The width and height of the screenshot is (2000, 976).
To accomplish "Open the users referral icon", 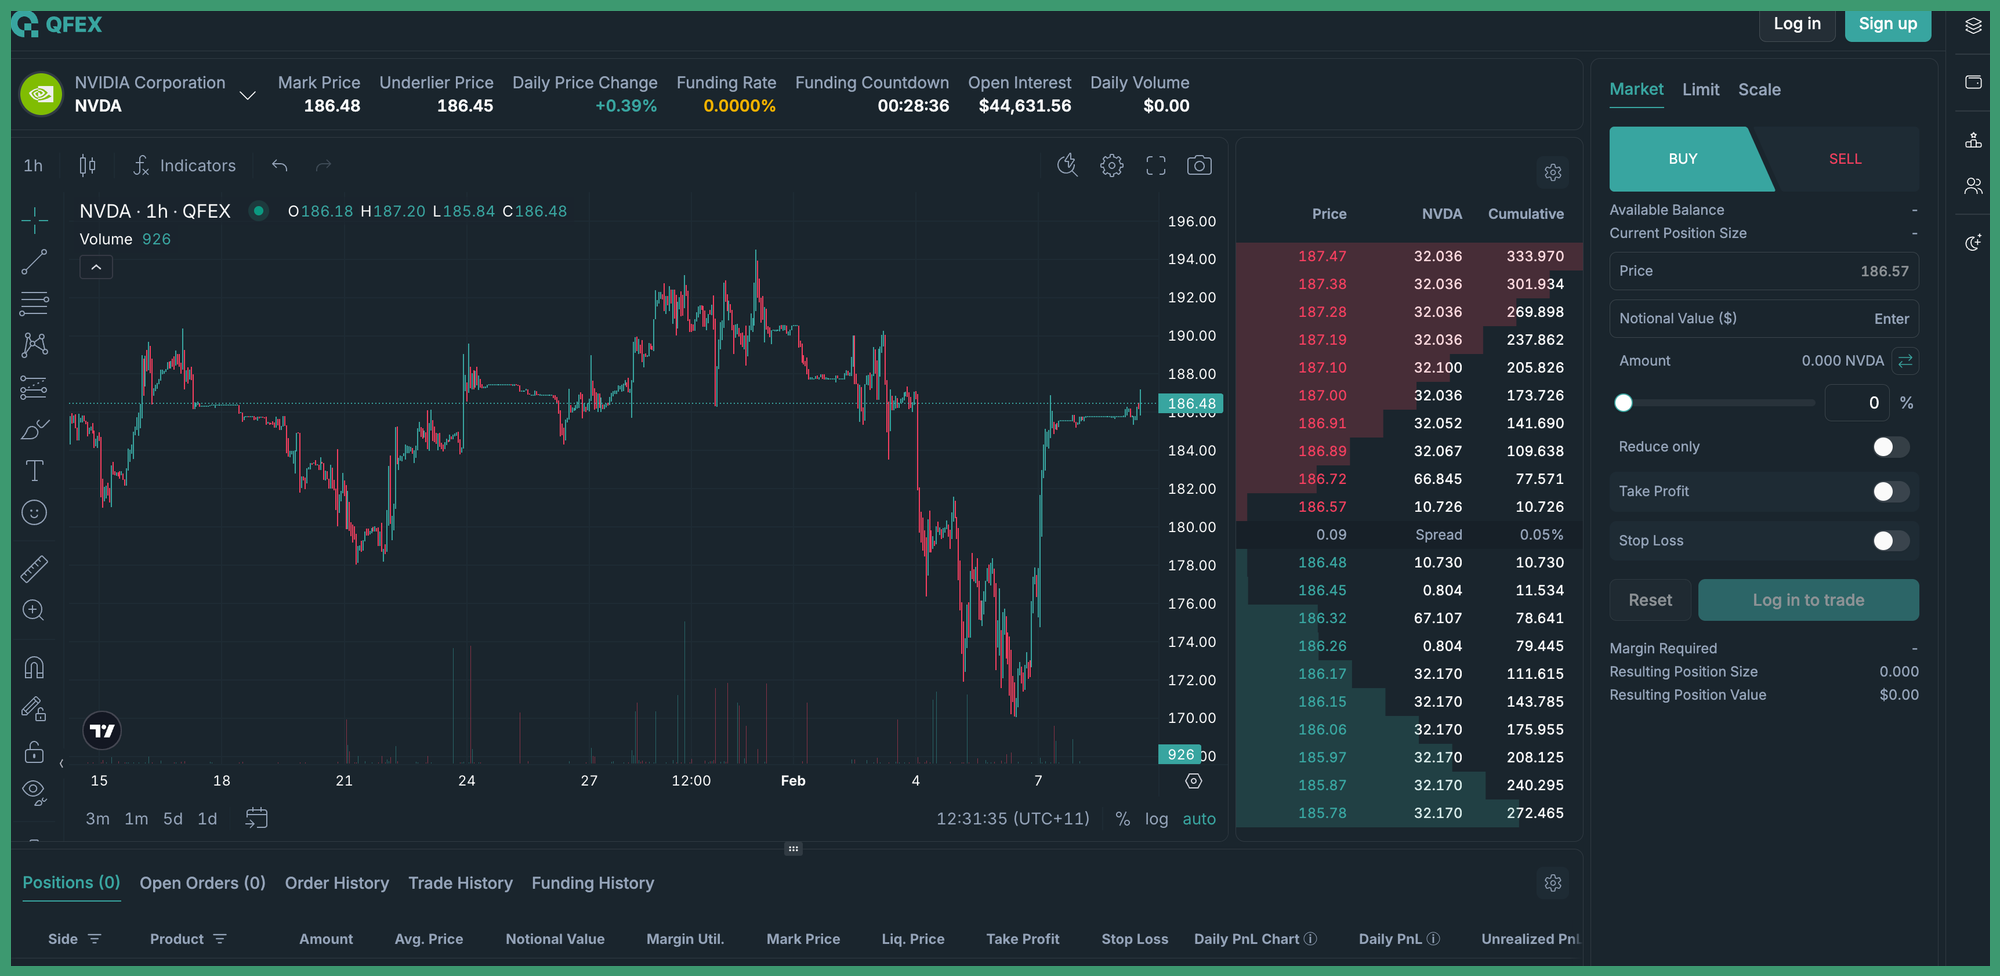I will tap(1973, 186).
